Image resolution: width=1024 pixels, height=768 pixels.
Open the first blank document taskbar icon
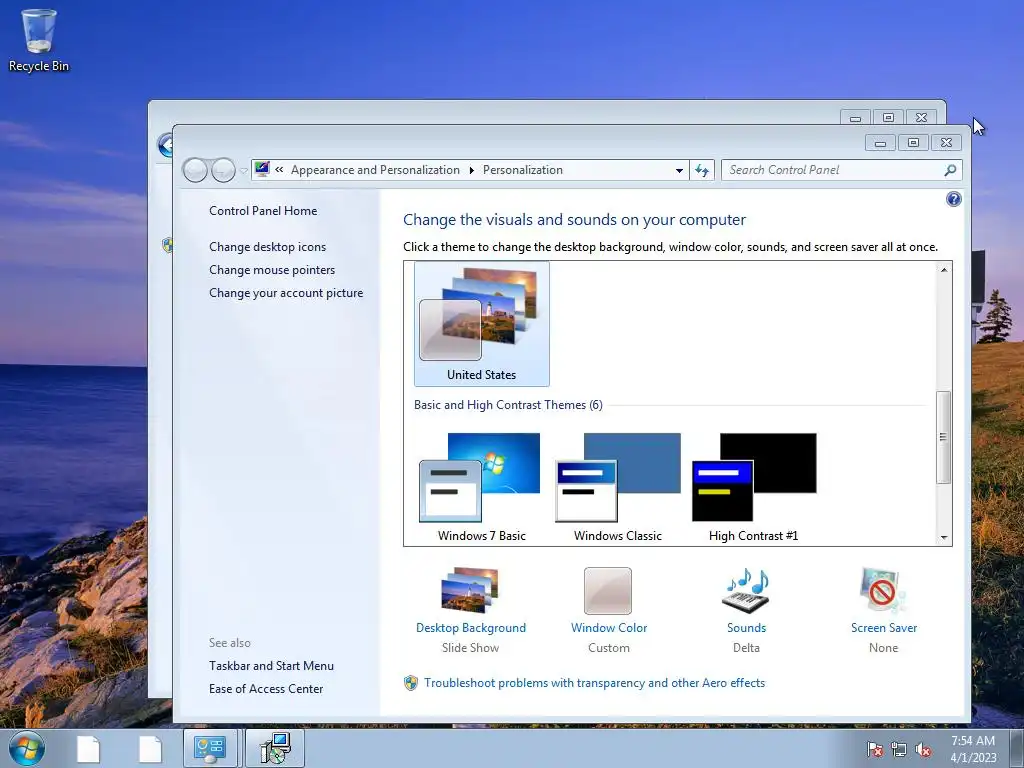click(x=88, y=749)
